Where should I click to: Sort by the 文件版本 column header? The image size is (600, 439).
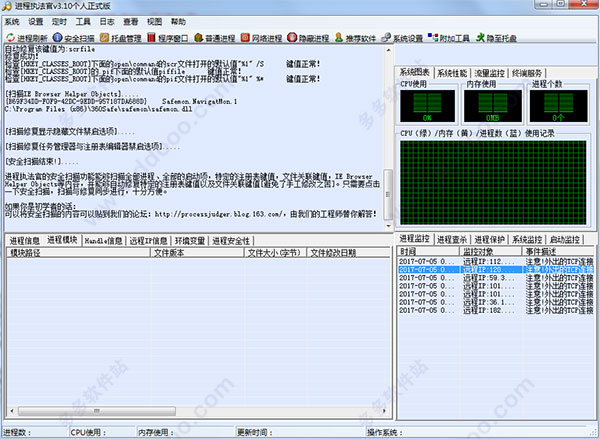coord(197,253)
